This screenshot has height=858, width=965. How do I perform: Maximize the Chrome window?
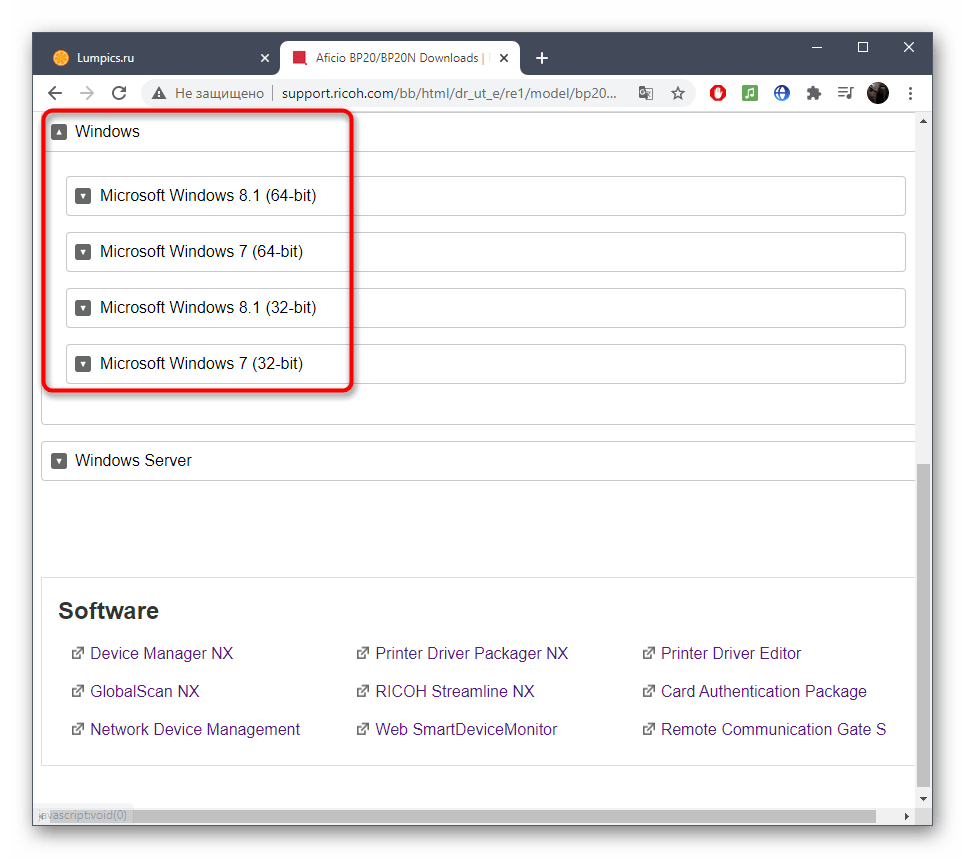[863, 47]
